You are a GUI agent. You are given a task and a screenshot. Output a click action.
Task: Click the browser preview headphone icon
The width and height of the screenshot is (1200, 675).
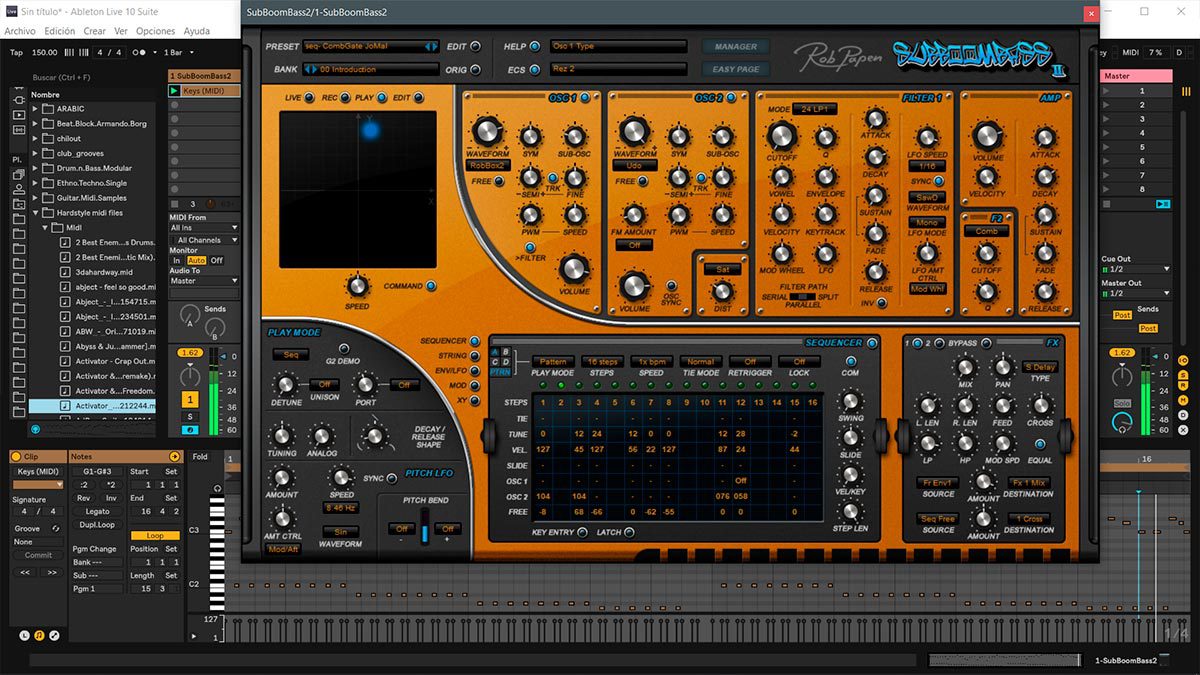tap(37, 429)
